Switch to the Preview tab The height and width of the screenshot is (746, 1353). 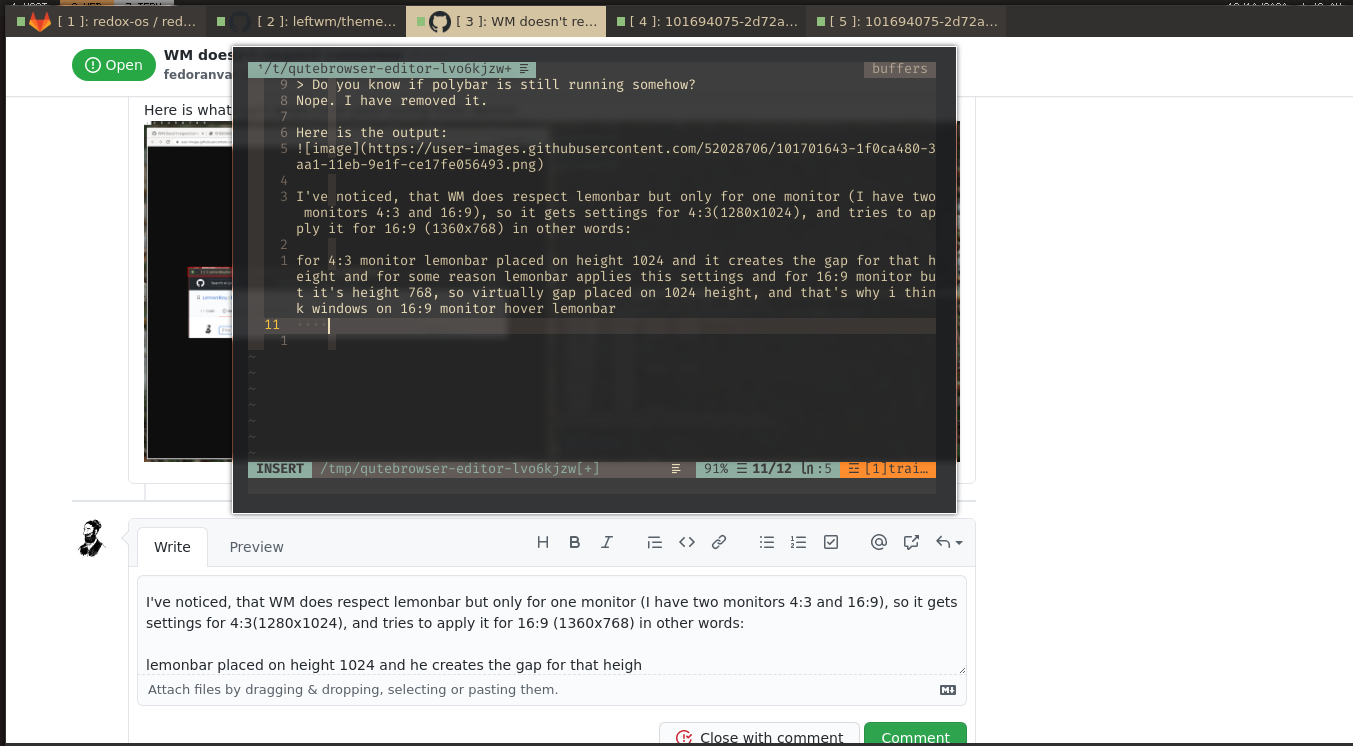256,546
